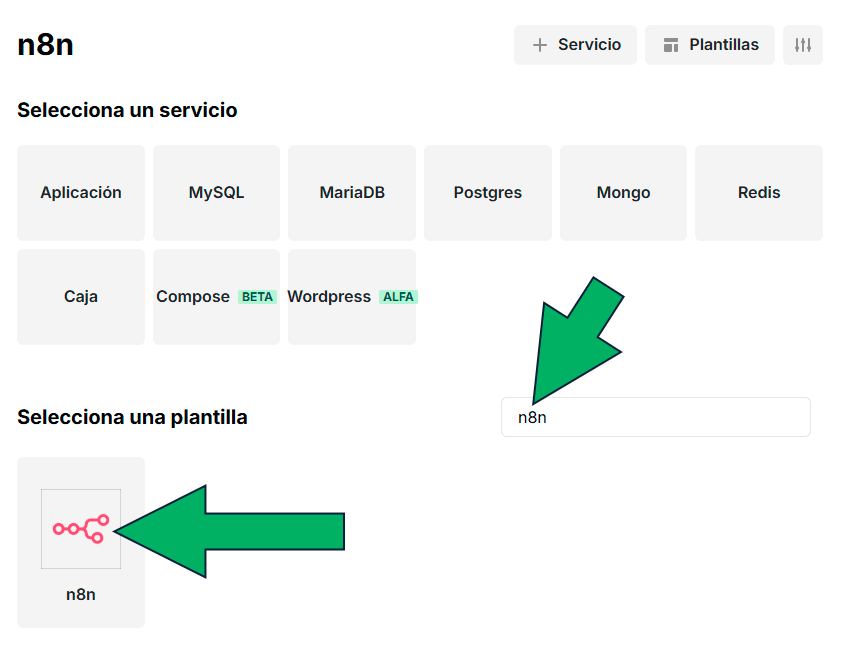Click inside the template search field
This screenshot has height=645, width=844.
(x=655, y=416)
